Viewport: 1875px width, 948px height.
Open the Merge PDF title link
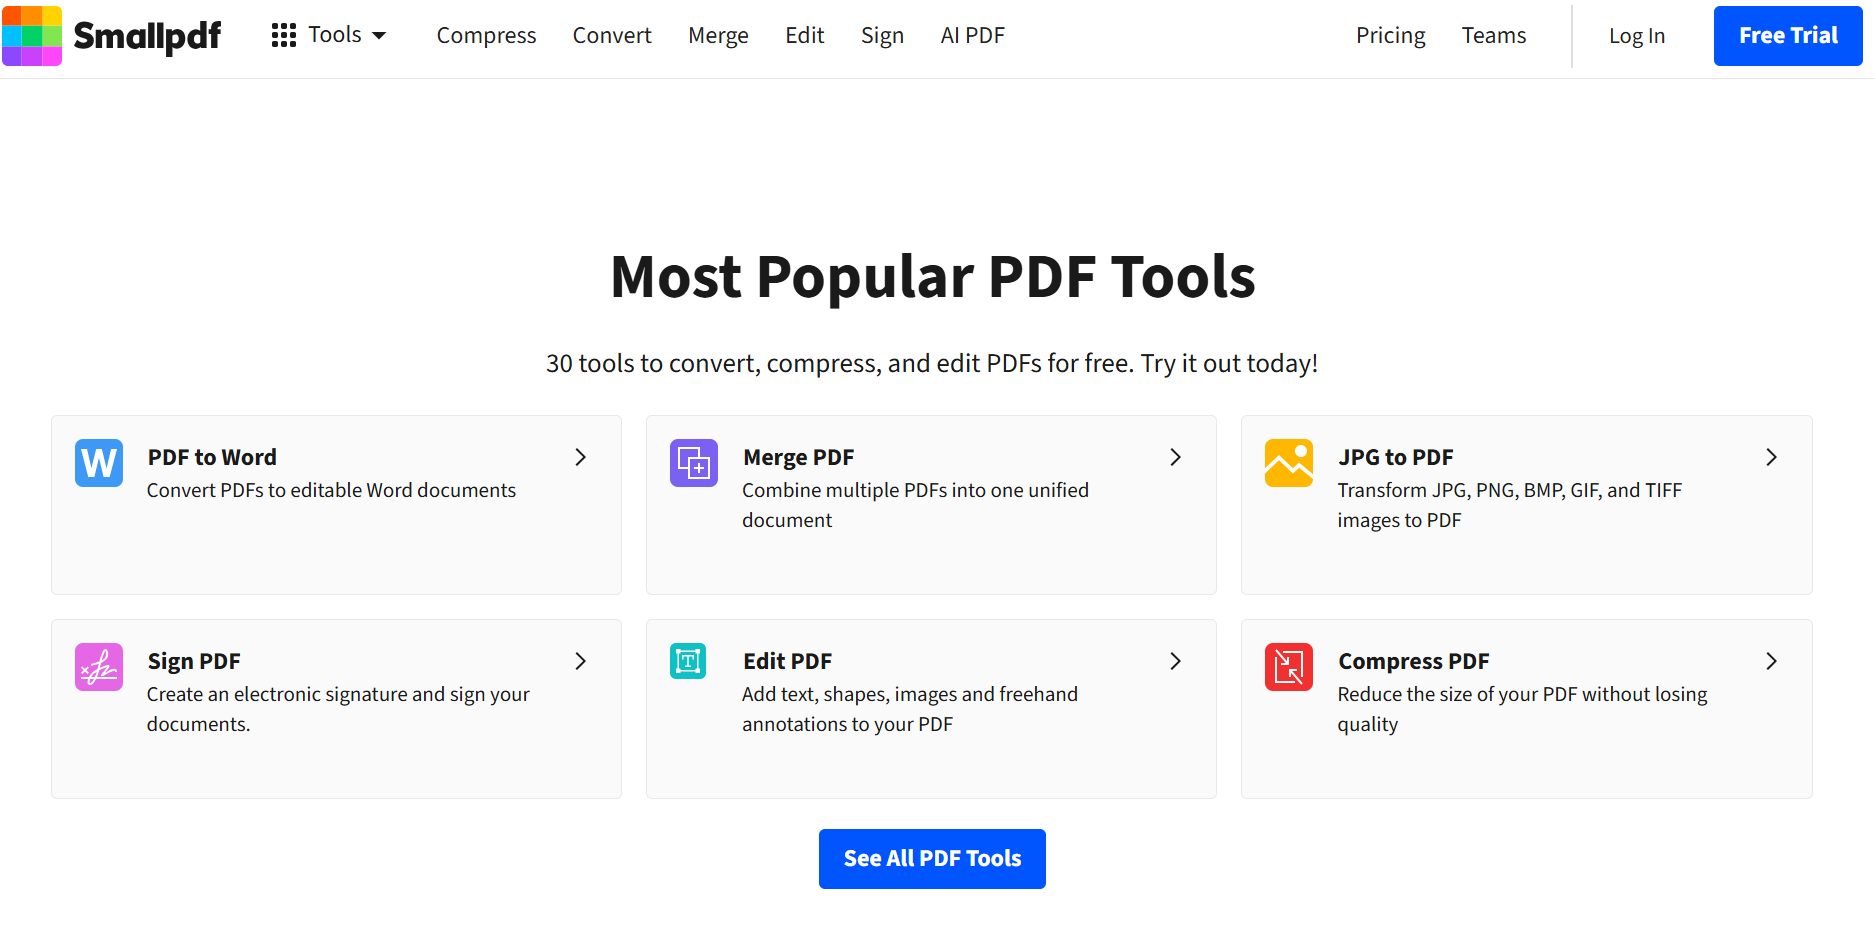click(x=798, y=457)
